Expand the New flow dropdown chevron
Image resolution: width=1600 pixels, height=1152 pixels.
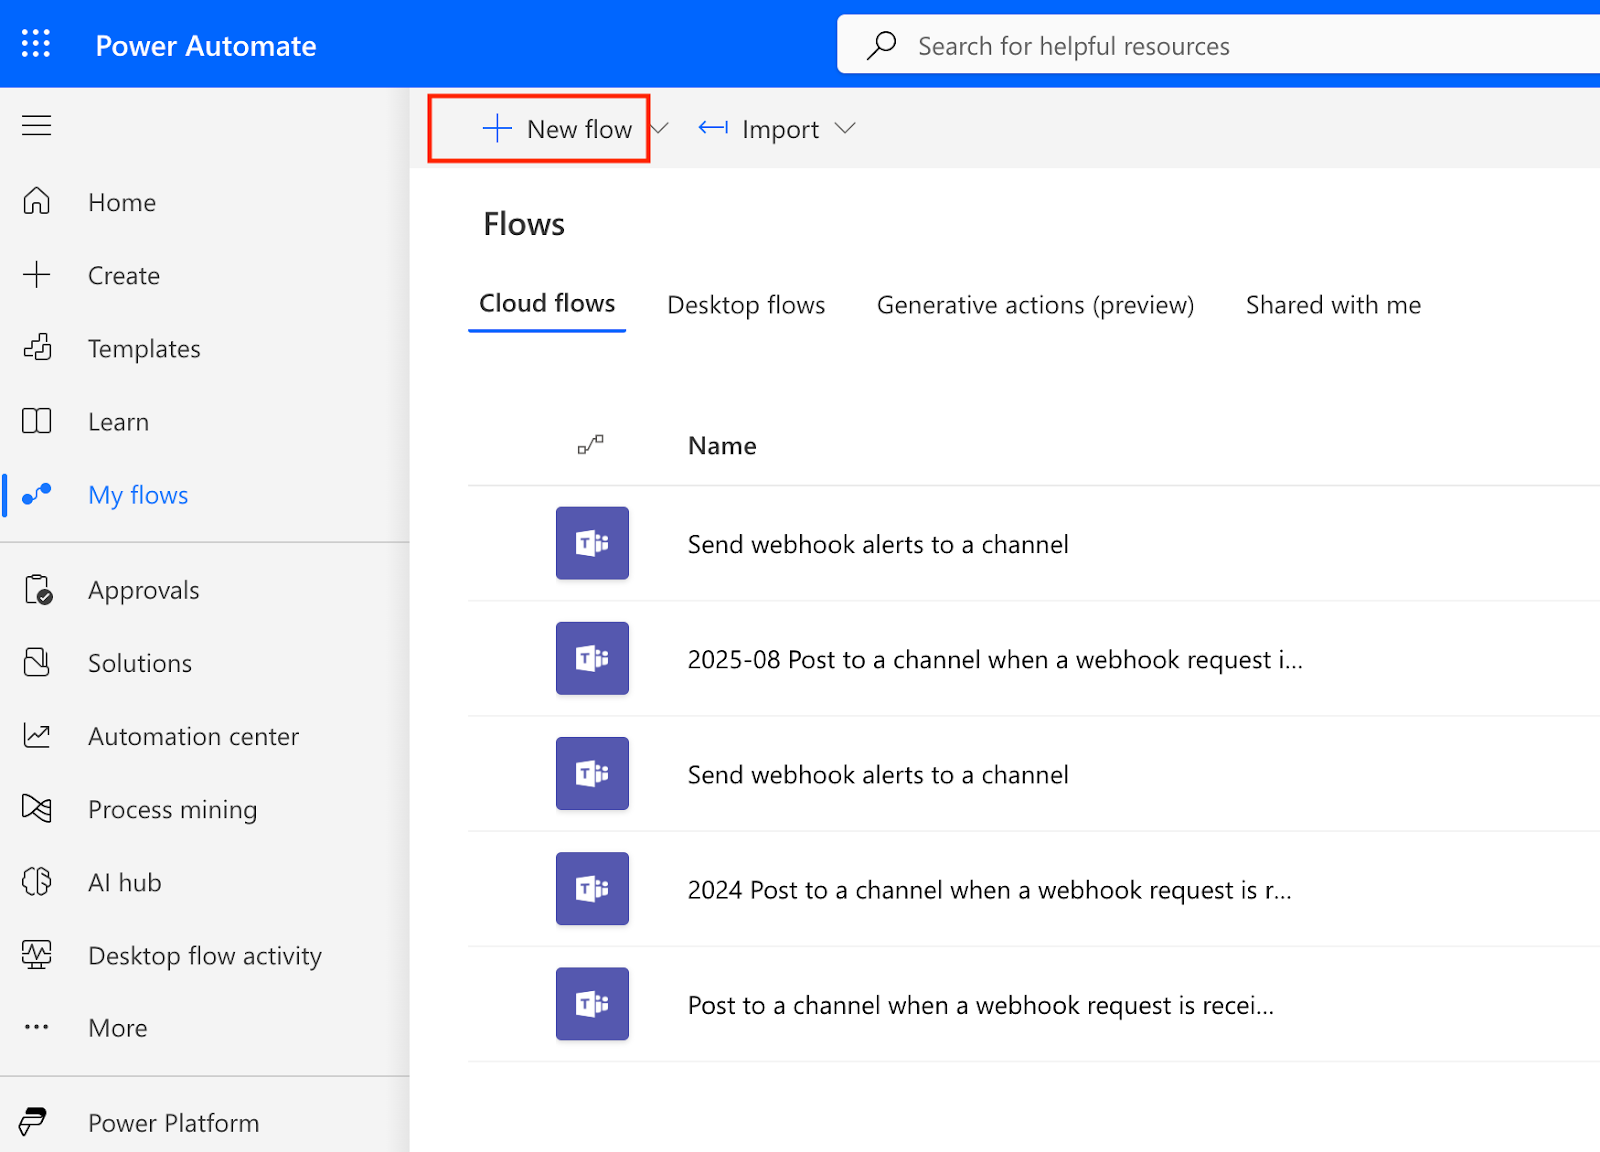pyautogui.click(x=659, y=128)
